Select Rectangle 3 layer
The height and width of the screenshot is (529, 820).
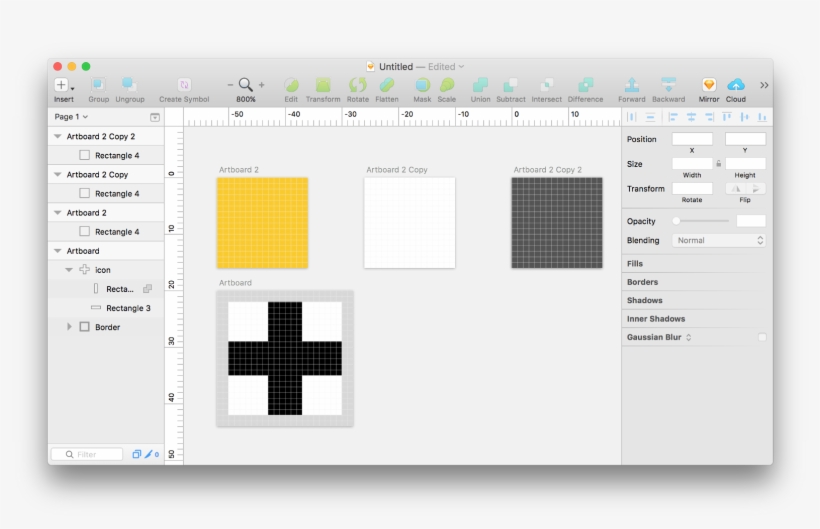coord(106,308)
